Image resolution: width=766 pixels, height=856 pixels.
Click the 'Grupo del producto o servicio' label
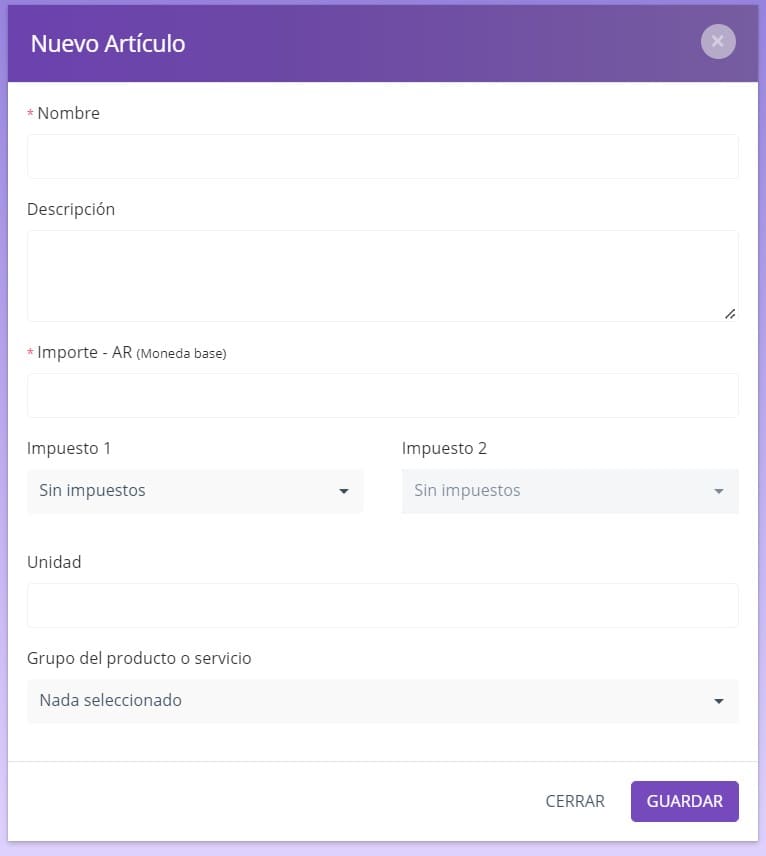[x=139, y=658]
